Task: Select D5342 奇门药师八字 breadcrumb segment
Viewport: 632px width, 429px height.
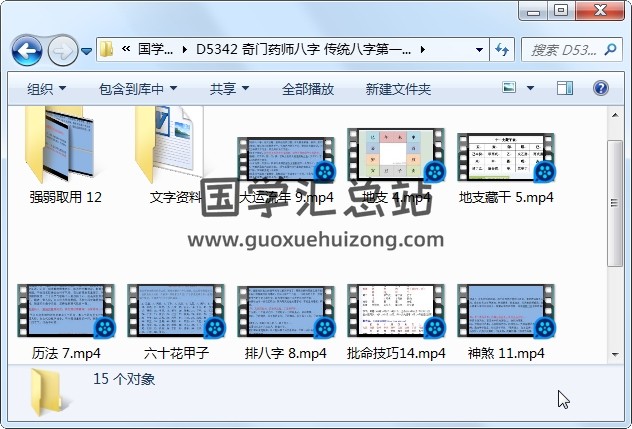Action: [x=303, y=49]
